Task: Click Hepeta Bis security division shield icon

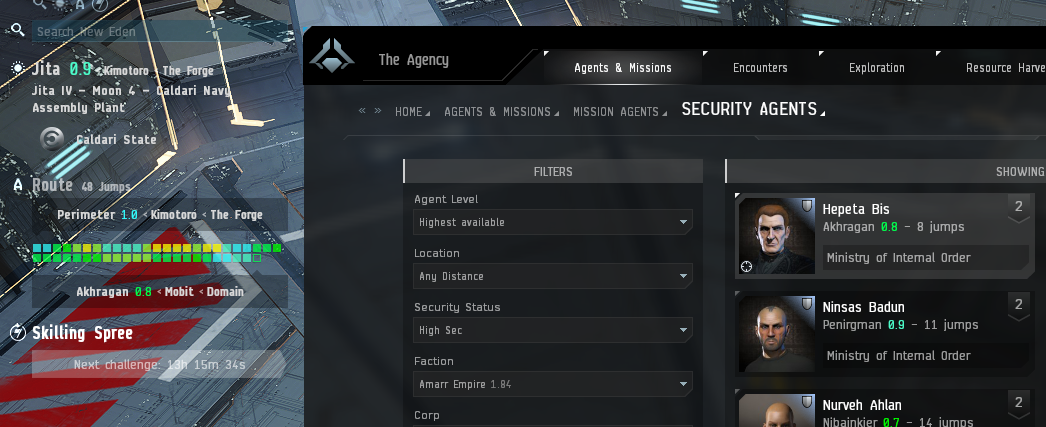Action: pos(807,206)
